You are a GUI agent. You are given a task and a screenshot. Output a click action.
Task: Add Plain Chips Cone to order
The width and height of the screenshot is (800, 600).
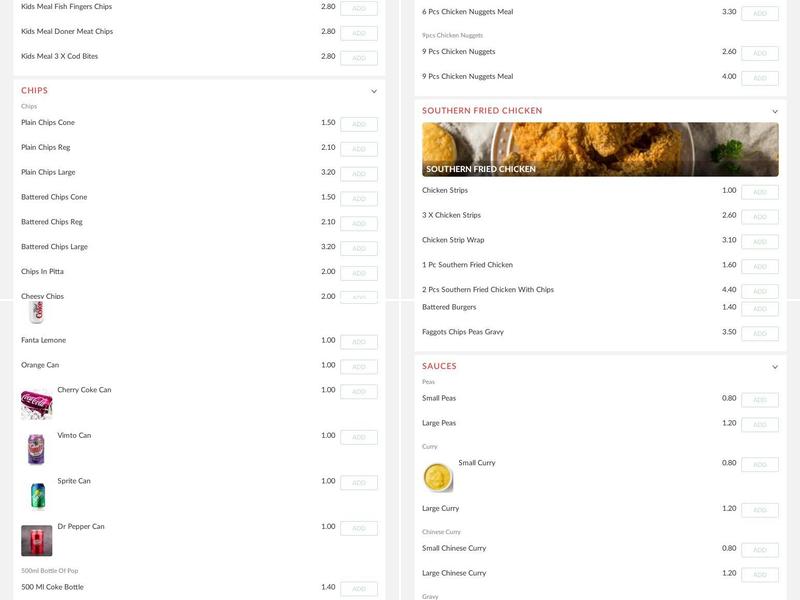pyautogui.click(x=359, y=124)
